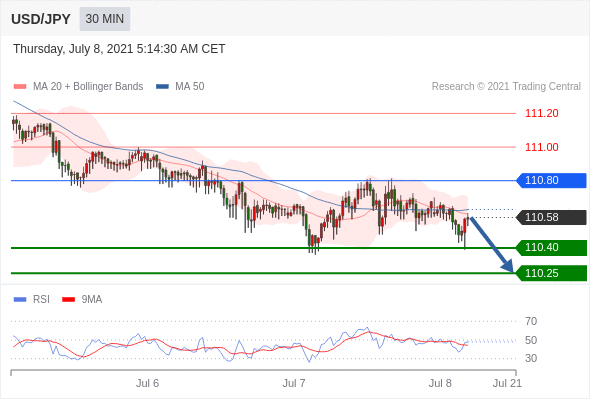Viewport: 590px width, 400px height.
Task: Select the RSI 50 axis value
Action: tap(531, 340)
